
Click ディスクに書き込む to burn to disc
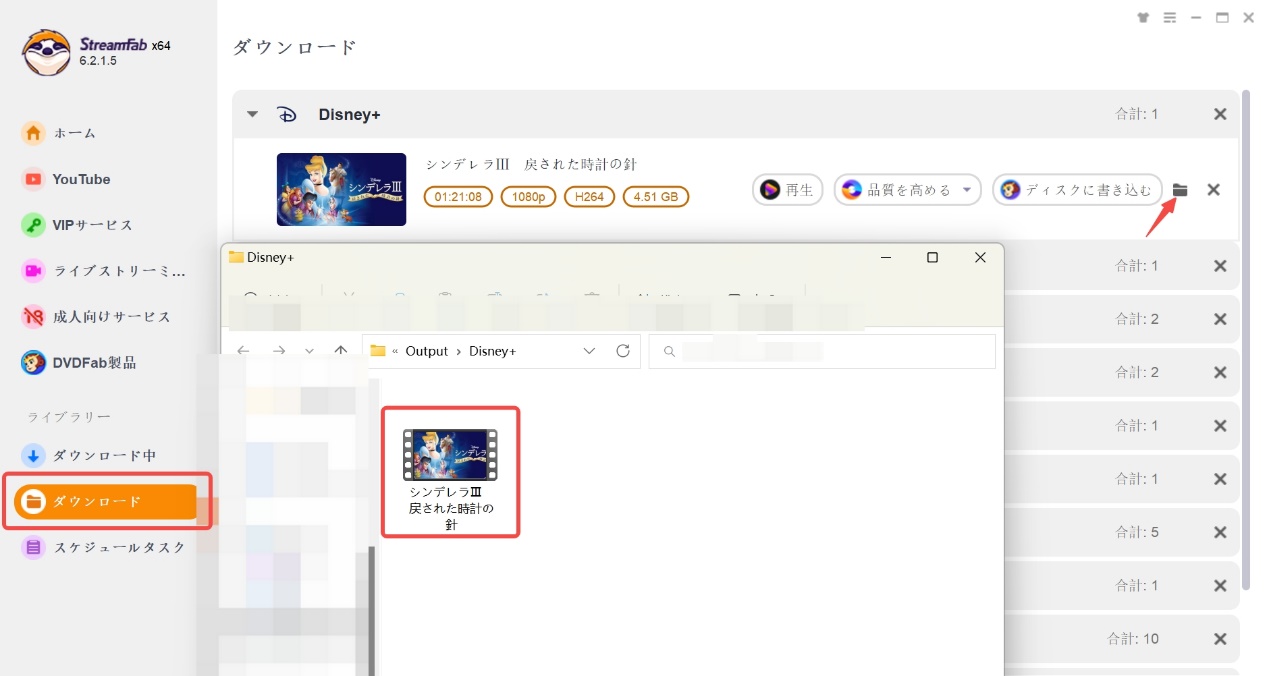coord(1078,190)
